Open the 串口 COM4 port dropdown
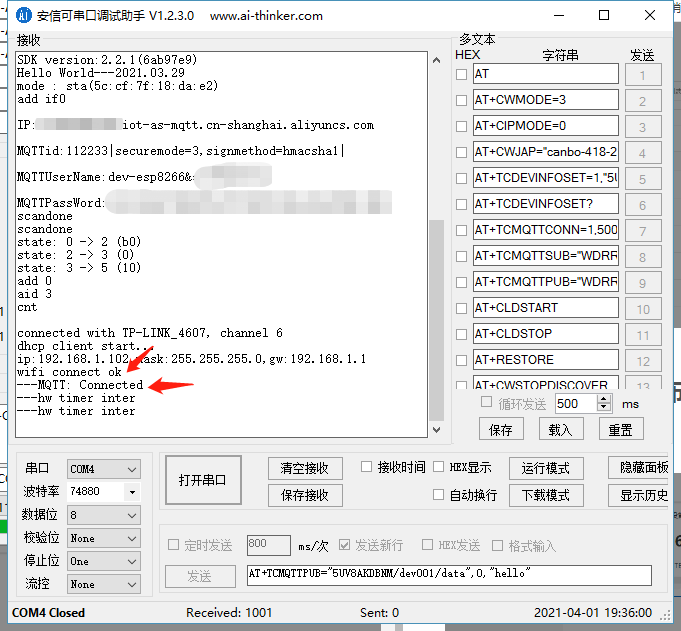This screenshot has width=681, height=631. click(104, 469)
